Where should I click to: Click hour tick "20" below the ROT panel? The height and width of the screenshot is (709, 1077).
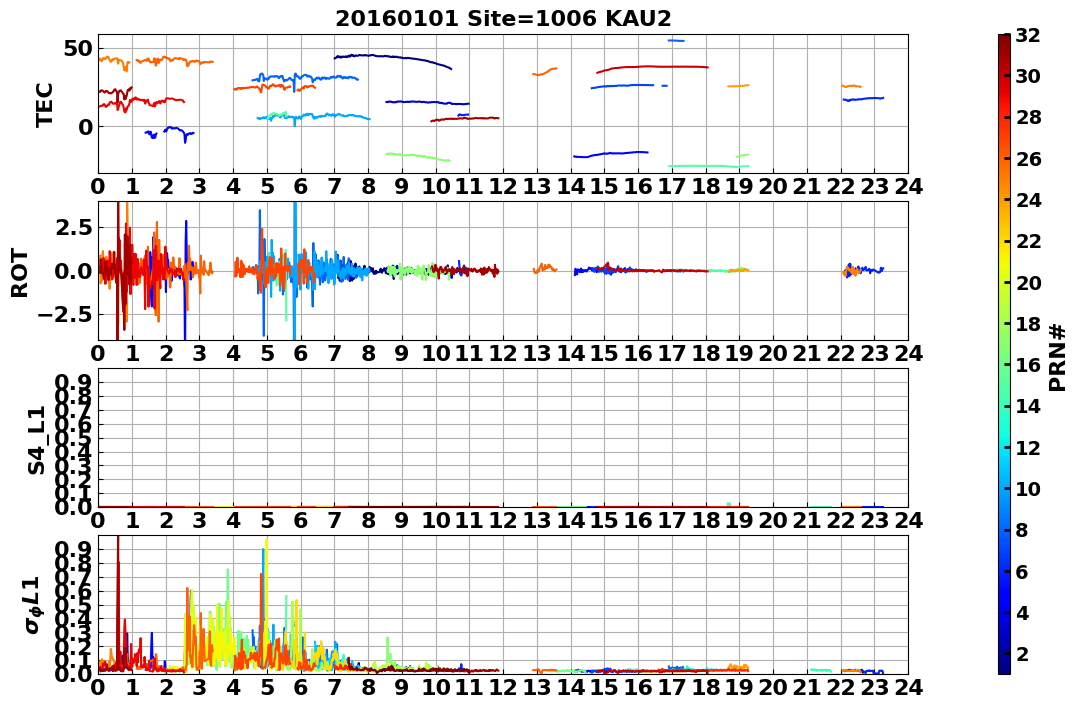(x=773, y=353)
